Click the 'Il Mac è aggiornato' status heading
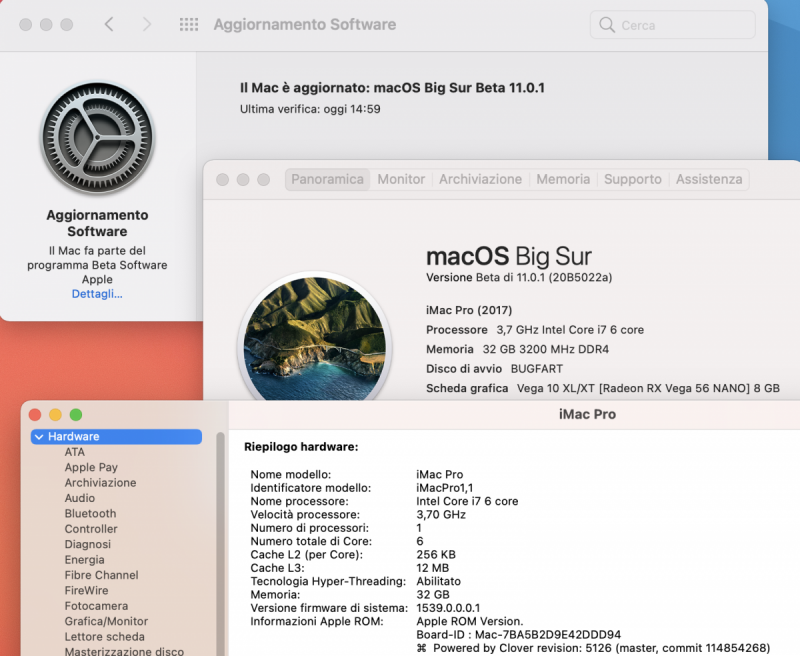This screenshot has height=656, width=800. coord(392,88)
